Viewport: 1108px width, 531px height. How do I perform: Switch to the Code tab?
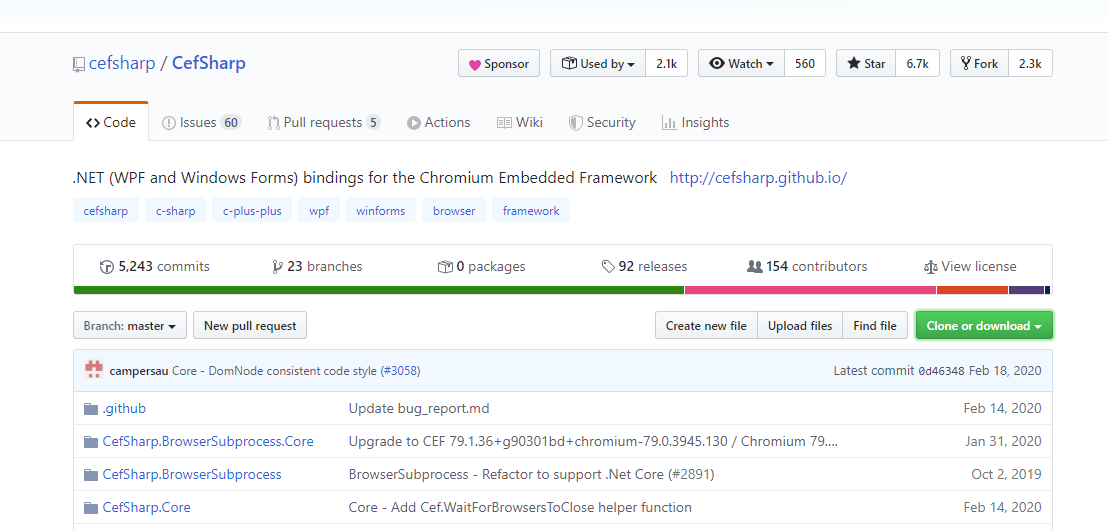click(111, 122)
